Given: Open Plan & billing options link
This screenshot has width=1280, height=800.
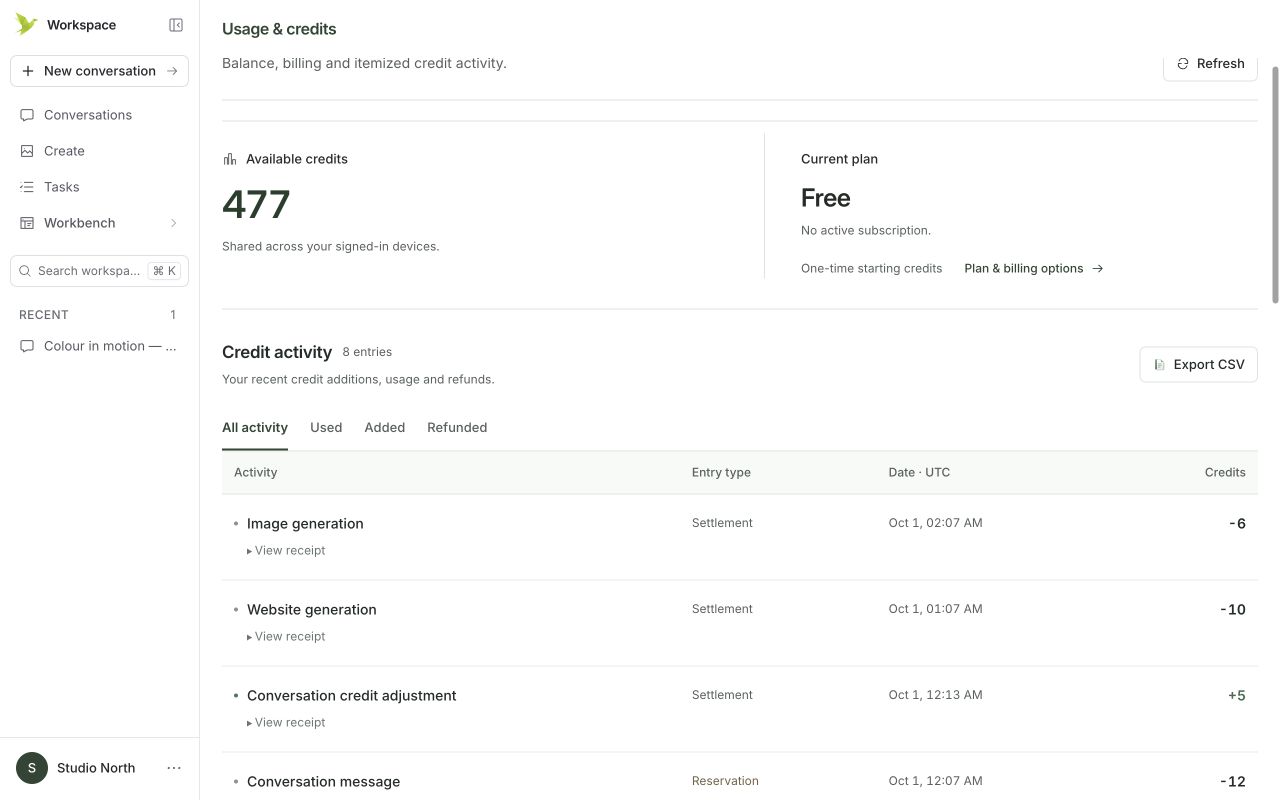Looking at the screenshot, I should (x=1033, y=268).
